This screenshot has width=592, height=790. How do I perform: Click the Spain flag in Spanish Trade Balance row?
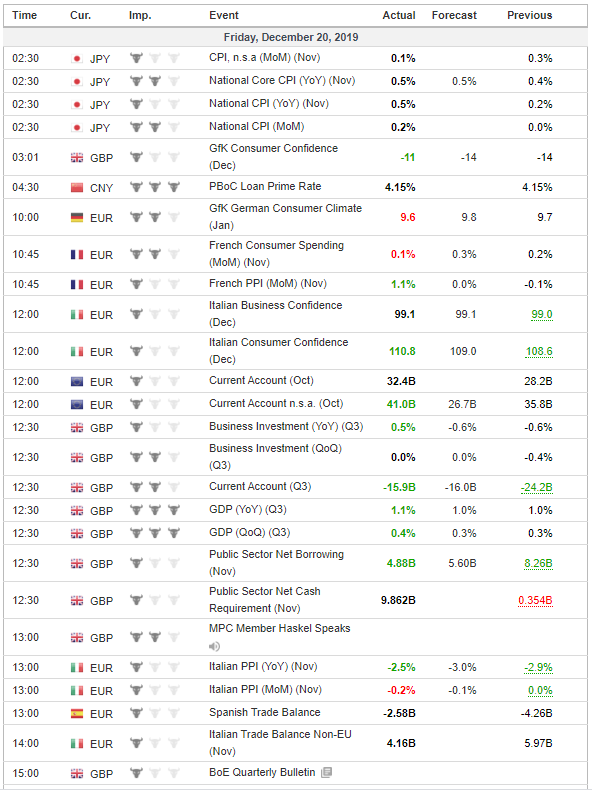77,713
